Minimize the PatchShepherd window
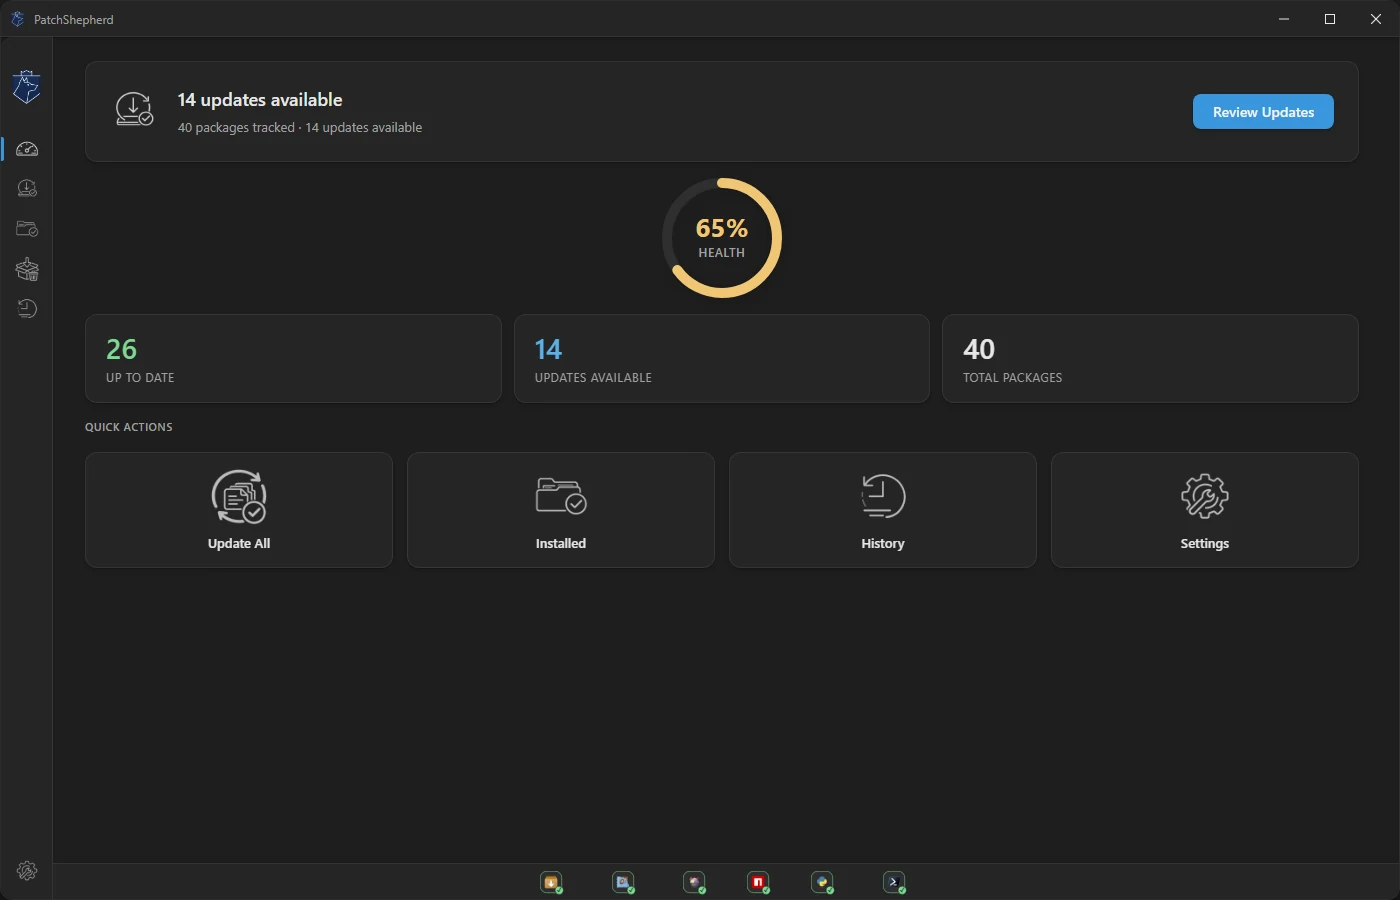The height and width of the screenshot is (900, 1400). [x=1284, y=19]
